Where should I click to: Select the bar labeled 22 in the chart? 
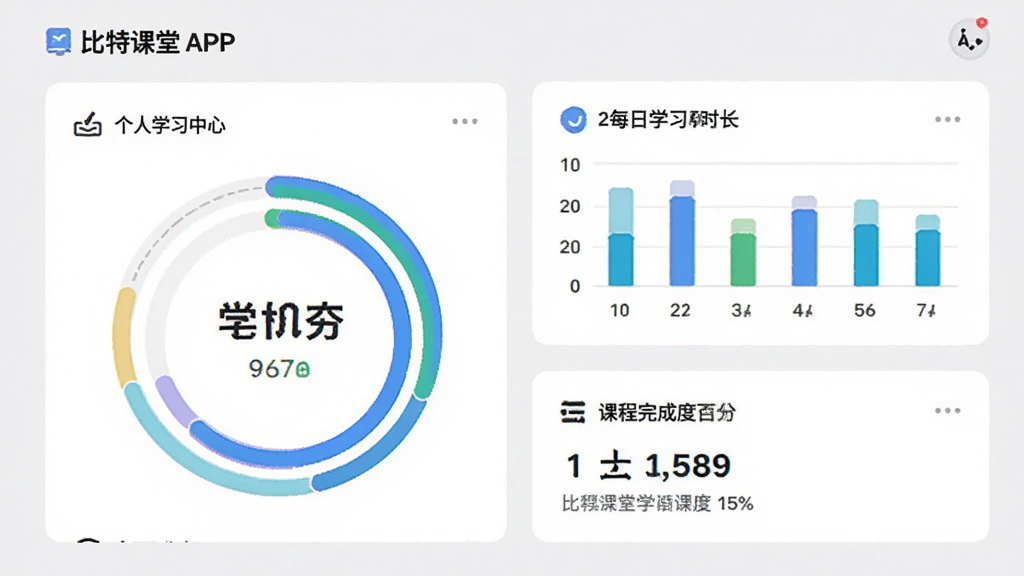682,233
